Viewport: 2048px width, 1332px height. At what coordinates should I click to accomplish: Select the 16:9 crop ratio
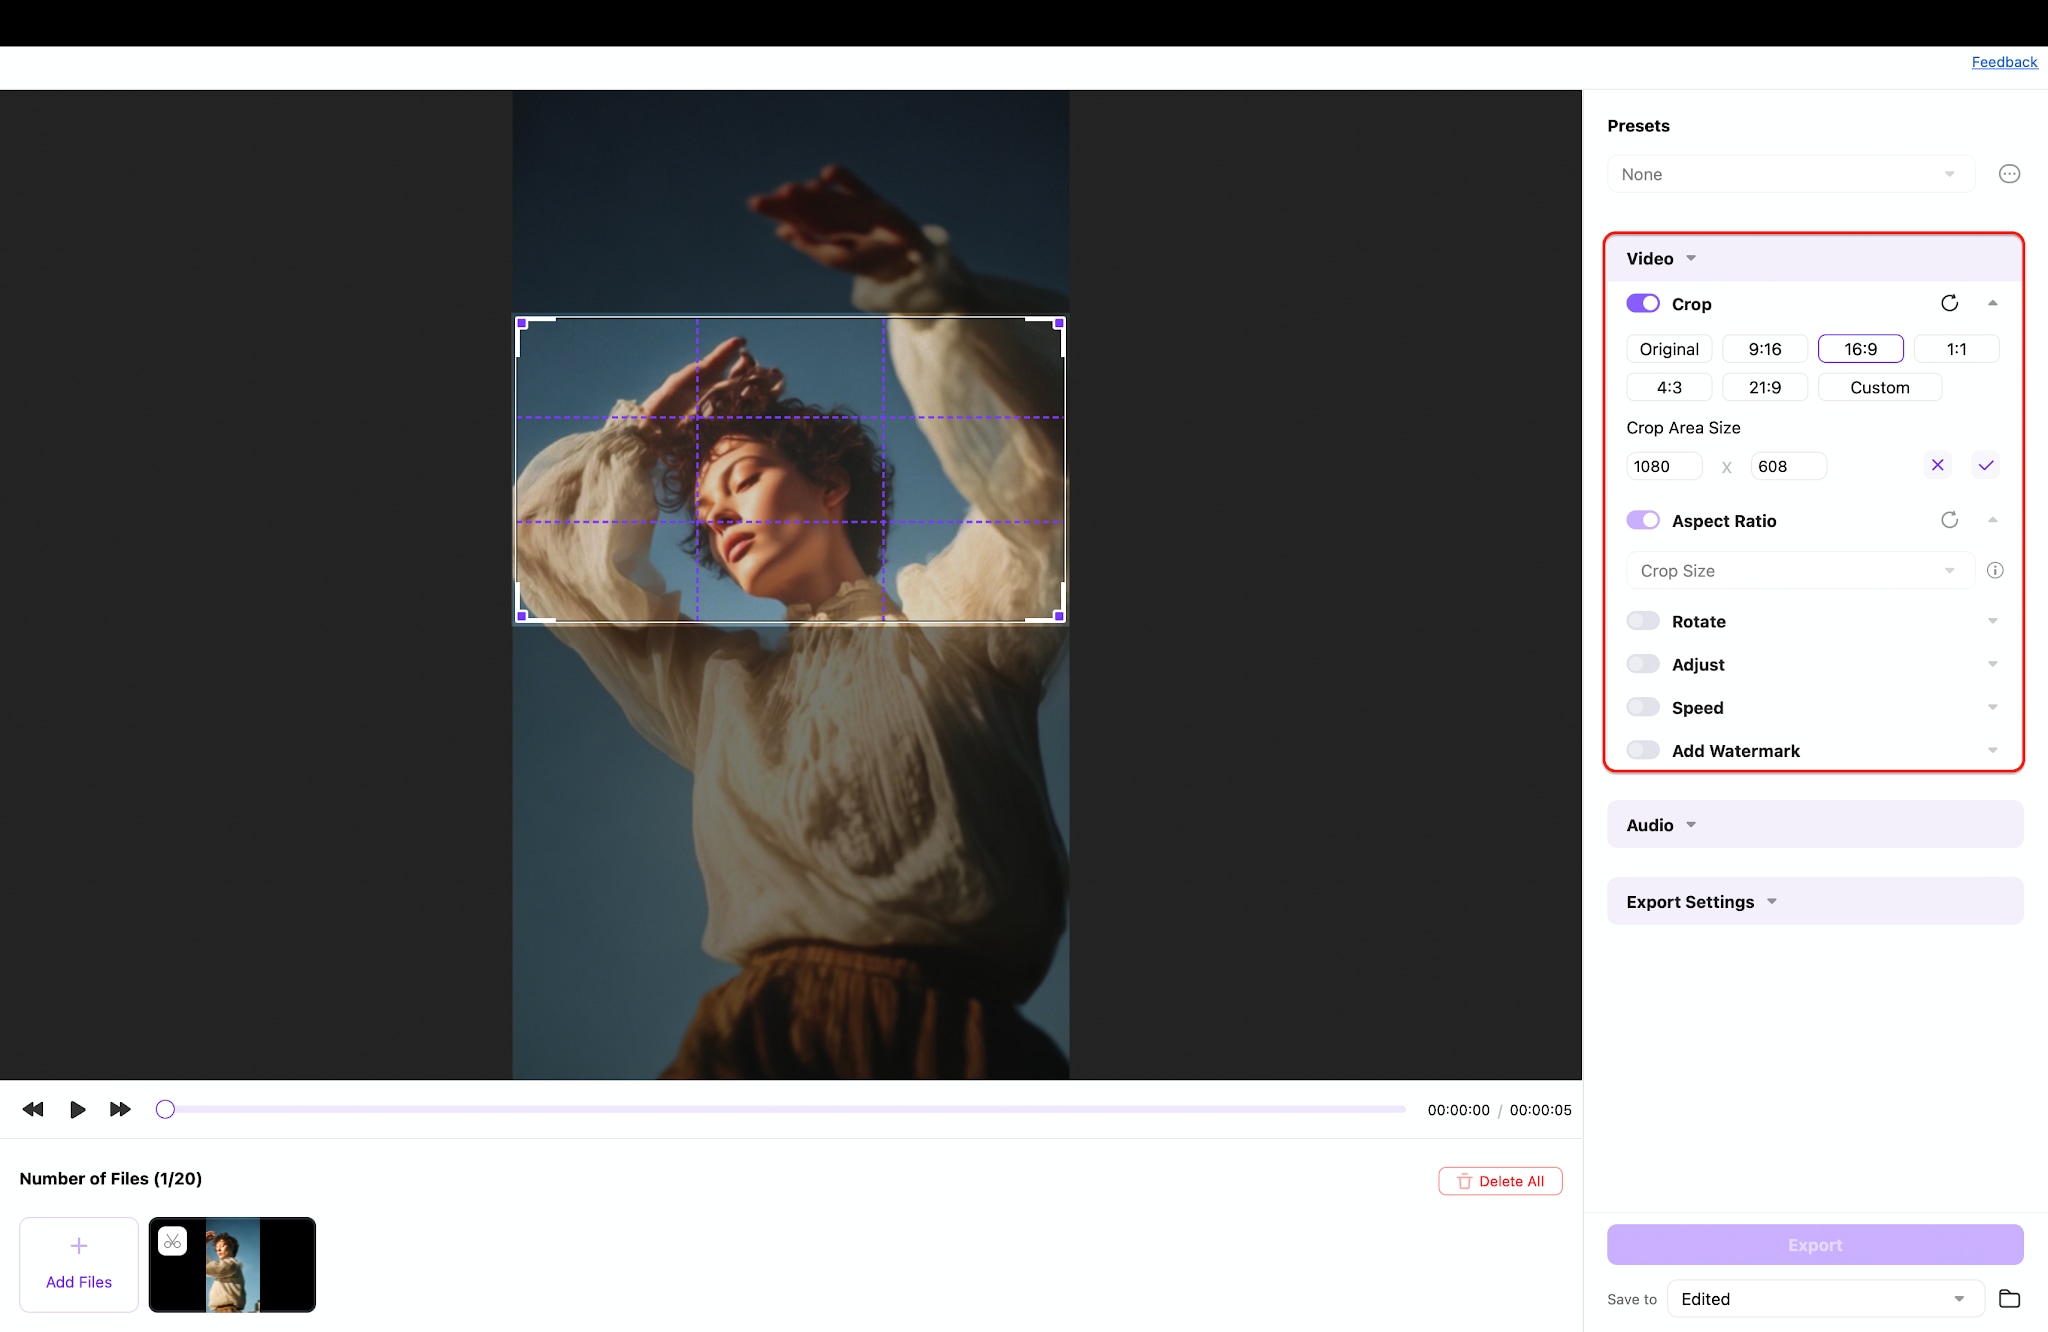(1861, 349)
